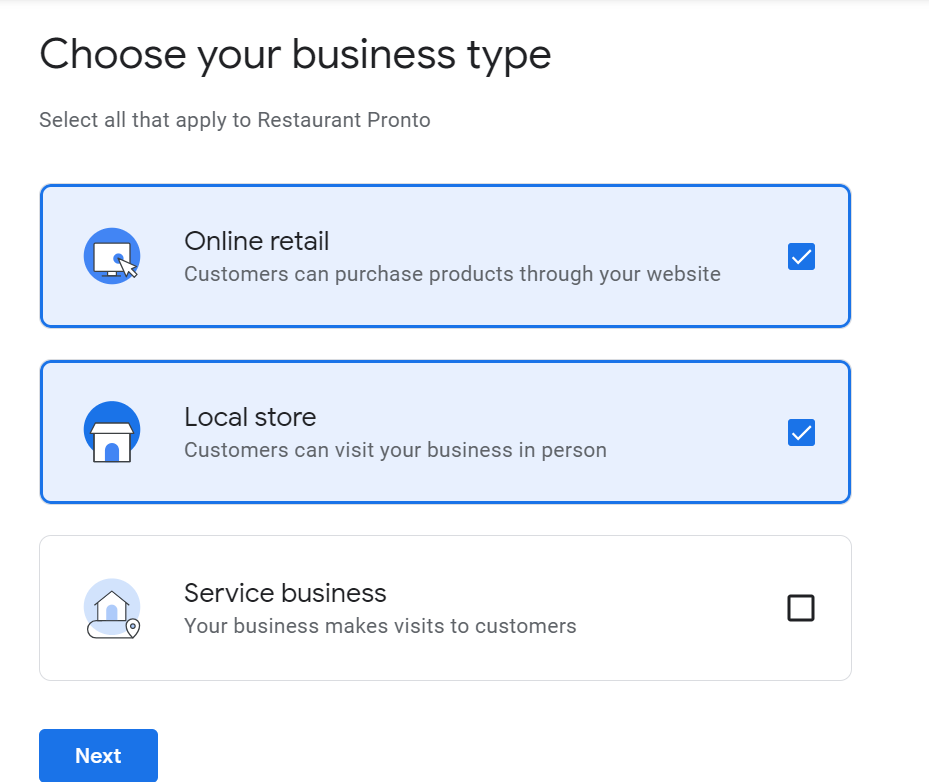929x782 pixels.
Task: Enable the Service business checkbox
Action: (x=800, y=607)
